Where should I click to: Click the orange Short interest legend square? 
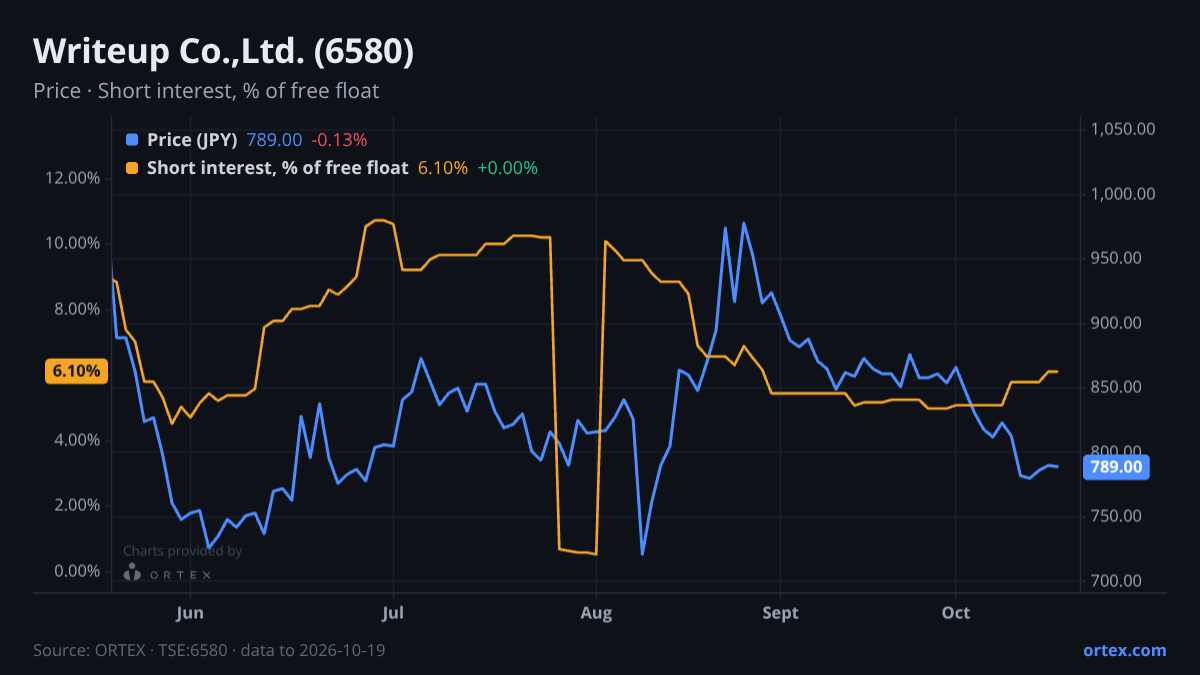click(x=132, y=168)
